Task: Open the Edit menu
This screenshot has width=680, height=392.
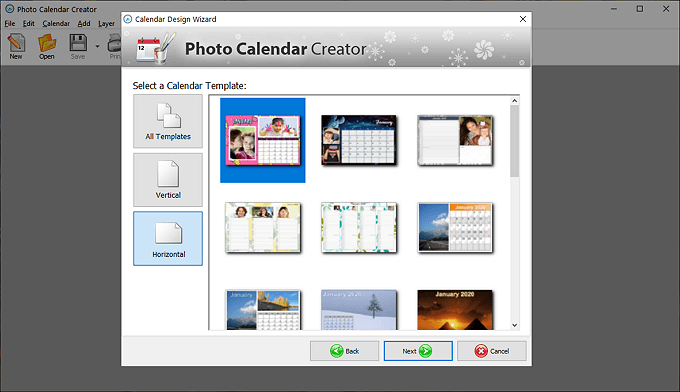Action: [x=29, y=23]
